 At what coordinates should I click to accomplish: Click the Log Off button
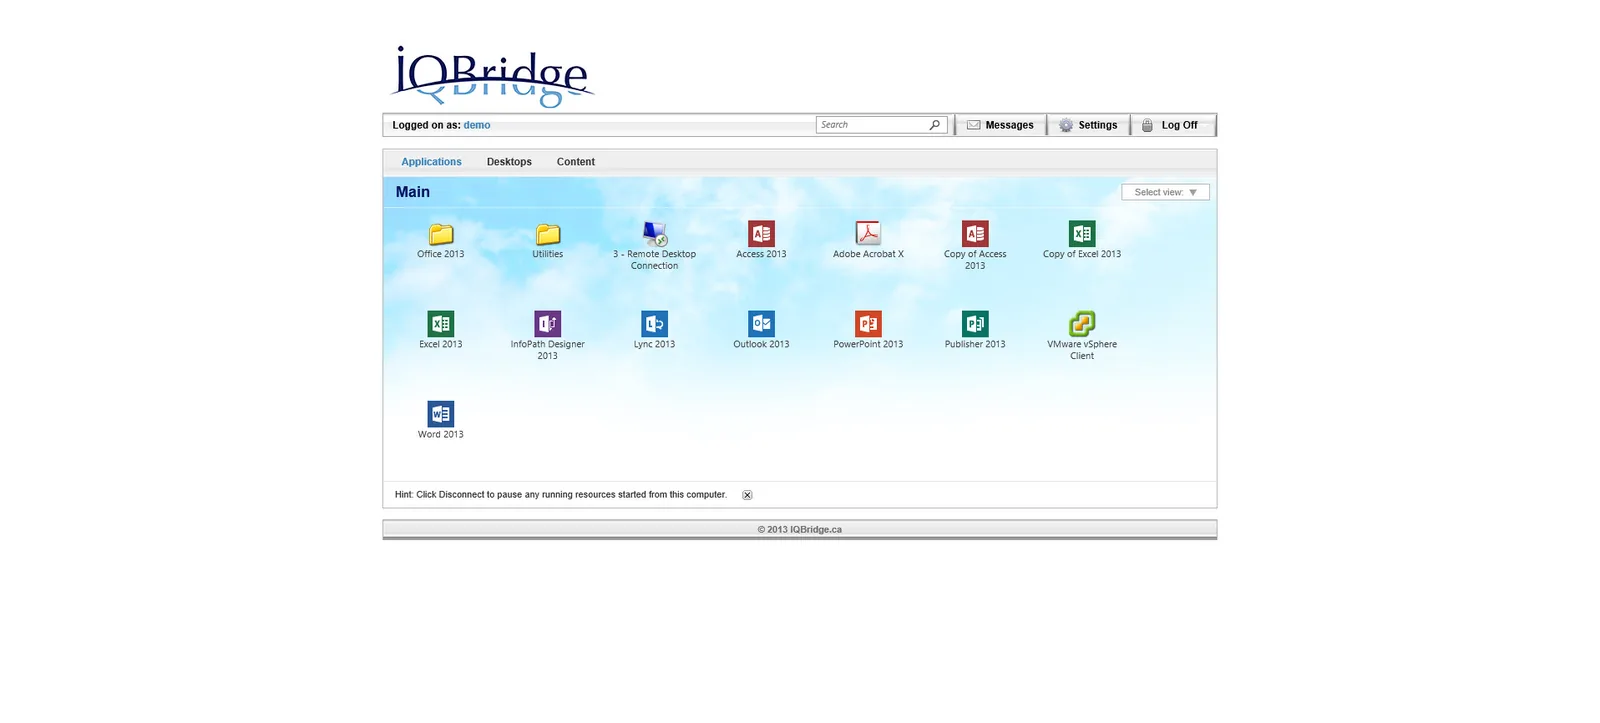coord(1172,125)
